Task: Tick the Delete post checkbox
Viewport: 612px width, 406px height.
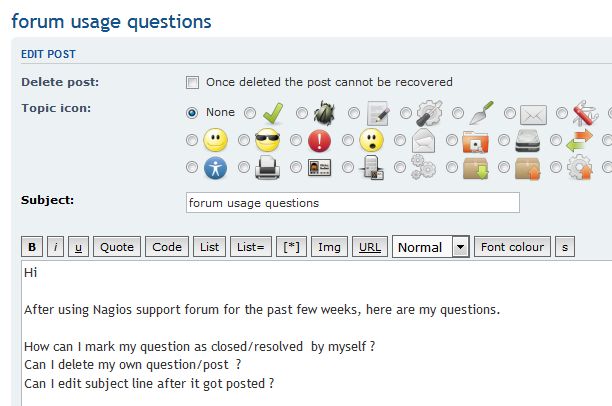Action: click(x=193, y=82)
